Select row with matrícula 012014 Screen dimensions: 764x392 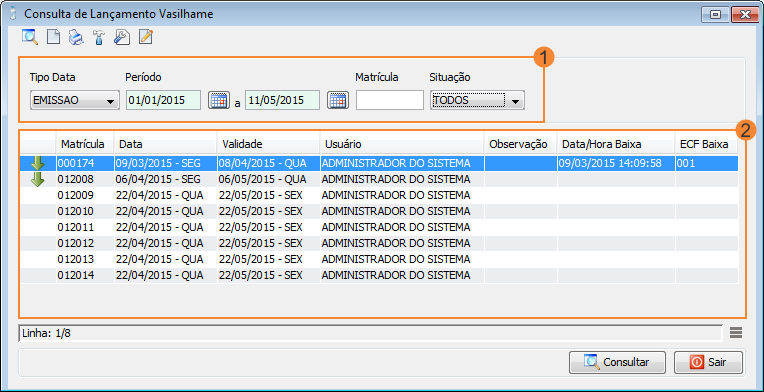point(379,275)
